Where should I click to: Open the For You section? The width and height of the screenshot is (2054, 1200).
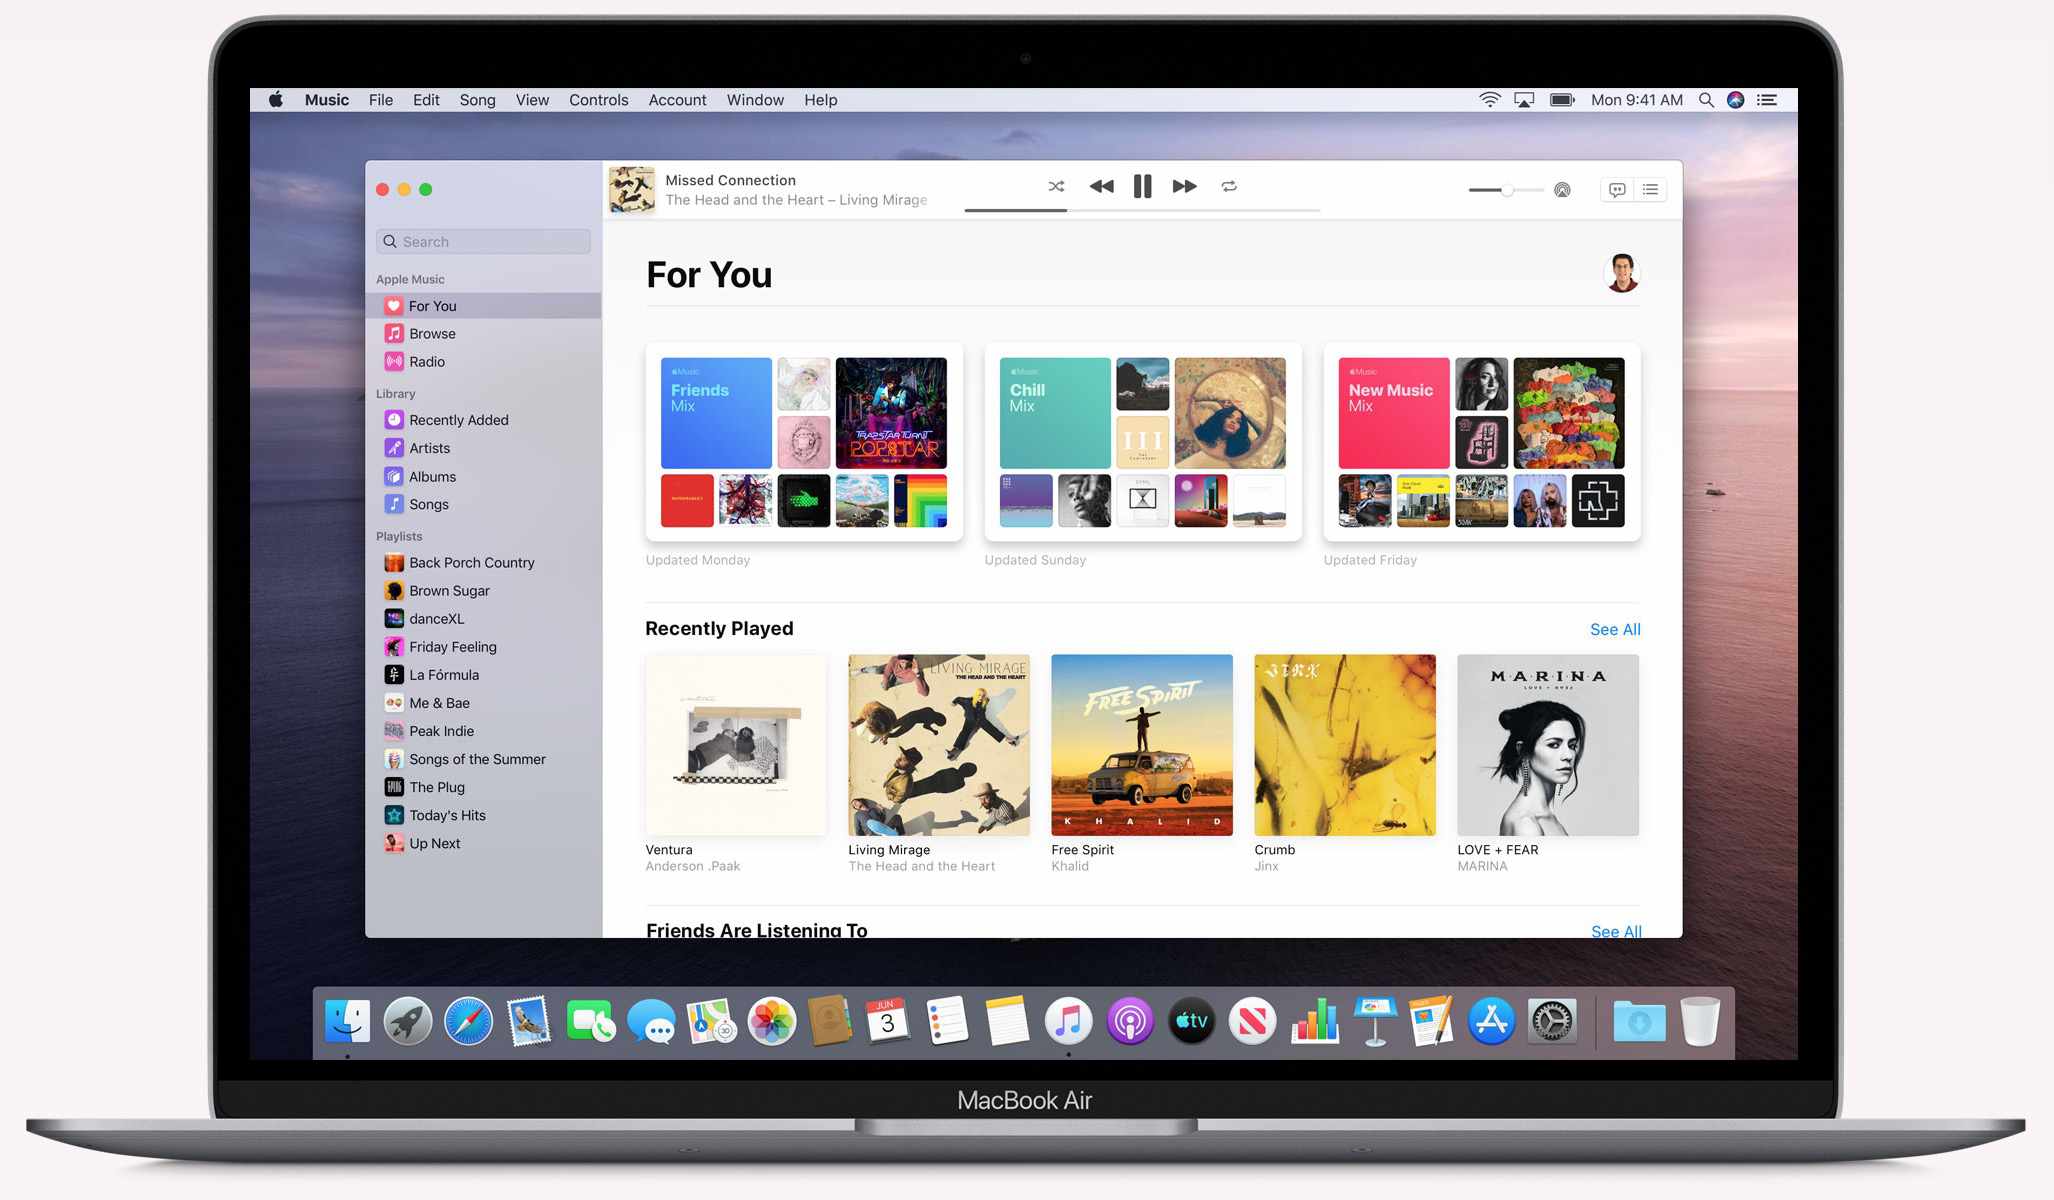[x=431, y=304]
